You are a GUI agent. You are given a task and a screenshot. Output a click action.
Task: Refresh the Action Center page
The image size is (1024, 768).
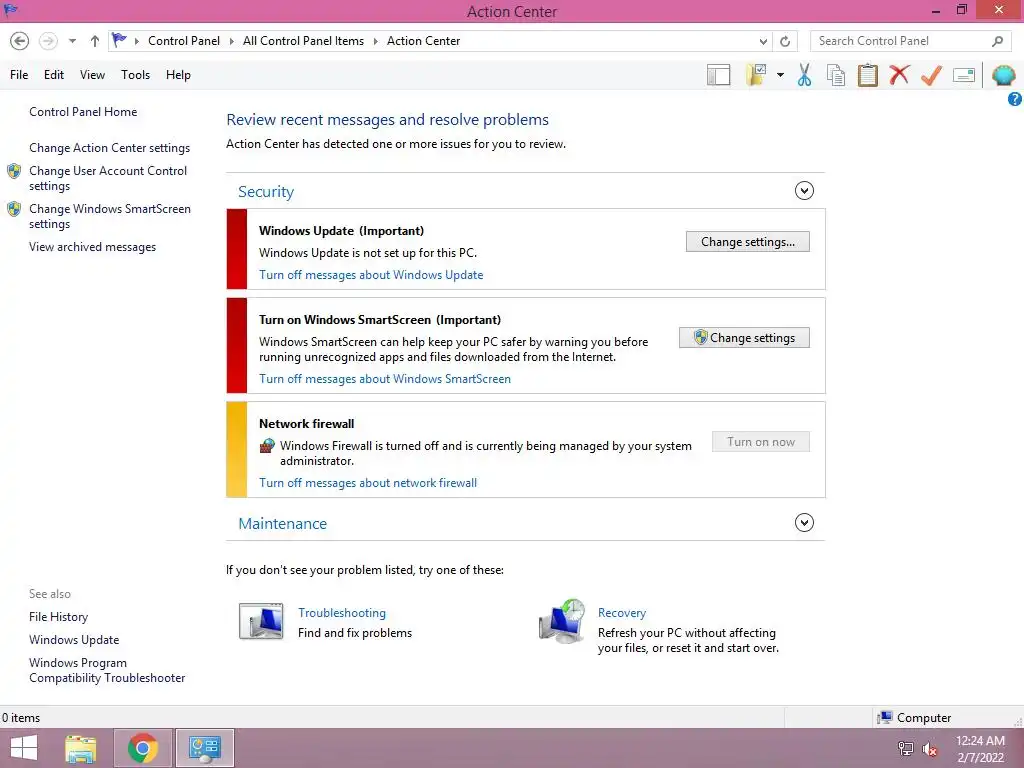pyautogui.click(x=785, y=41)
